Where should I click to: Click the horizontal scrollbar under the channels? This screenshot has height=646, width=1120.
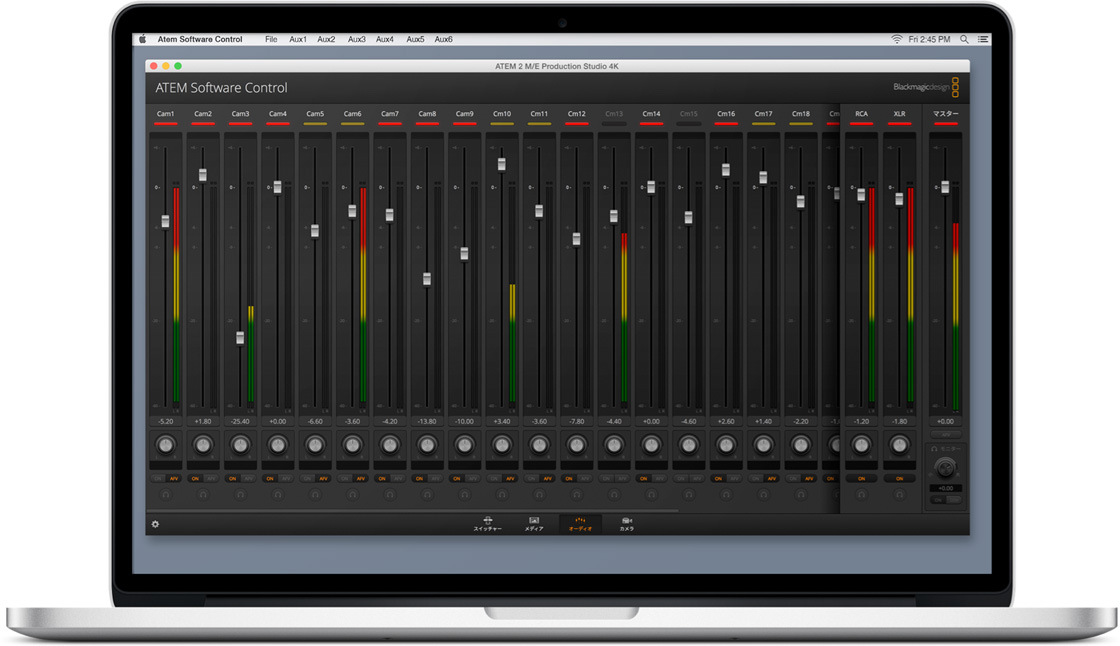(414, 511)
